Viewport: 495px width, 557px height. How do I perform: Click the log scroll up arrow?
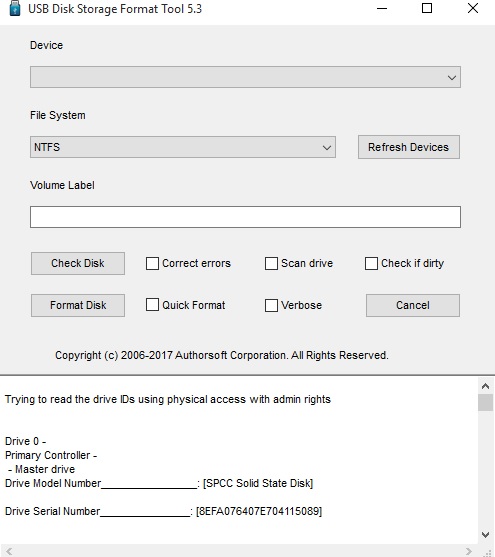point(485,386)
